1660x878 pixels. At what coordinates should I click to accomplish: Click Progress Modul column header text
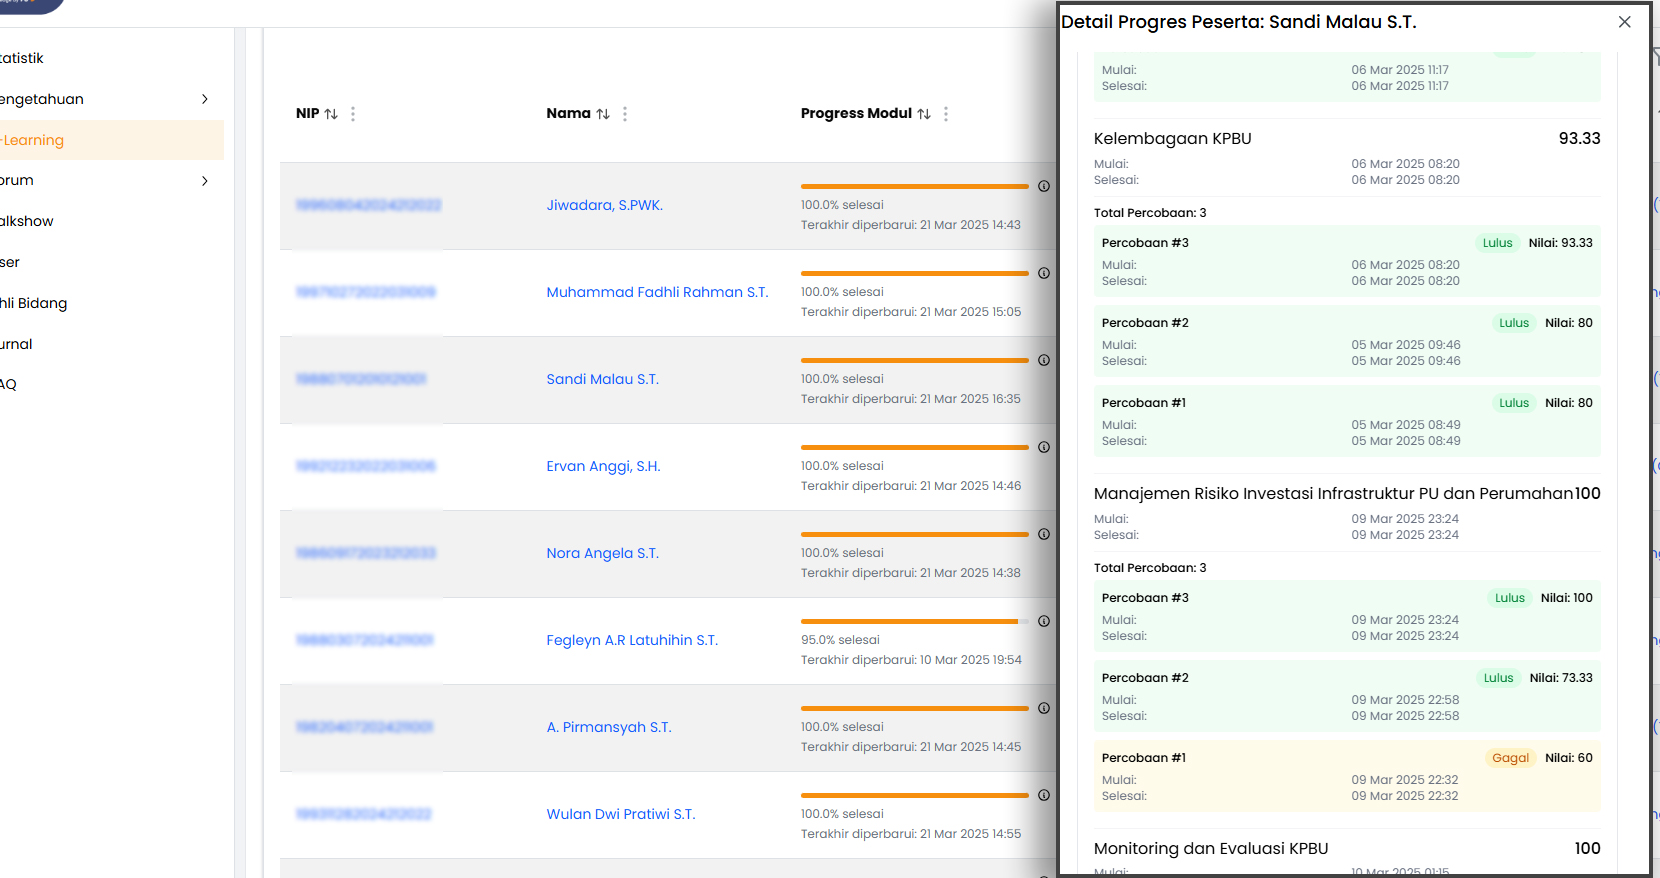click(856, 114)
